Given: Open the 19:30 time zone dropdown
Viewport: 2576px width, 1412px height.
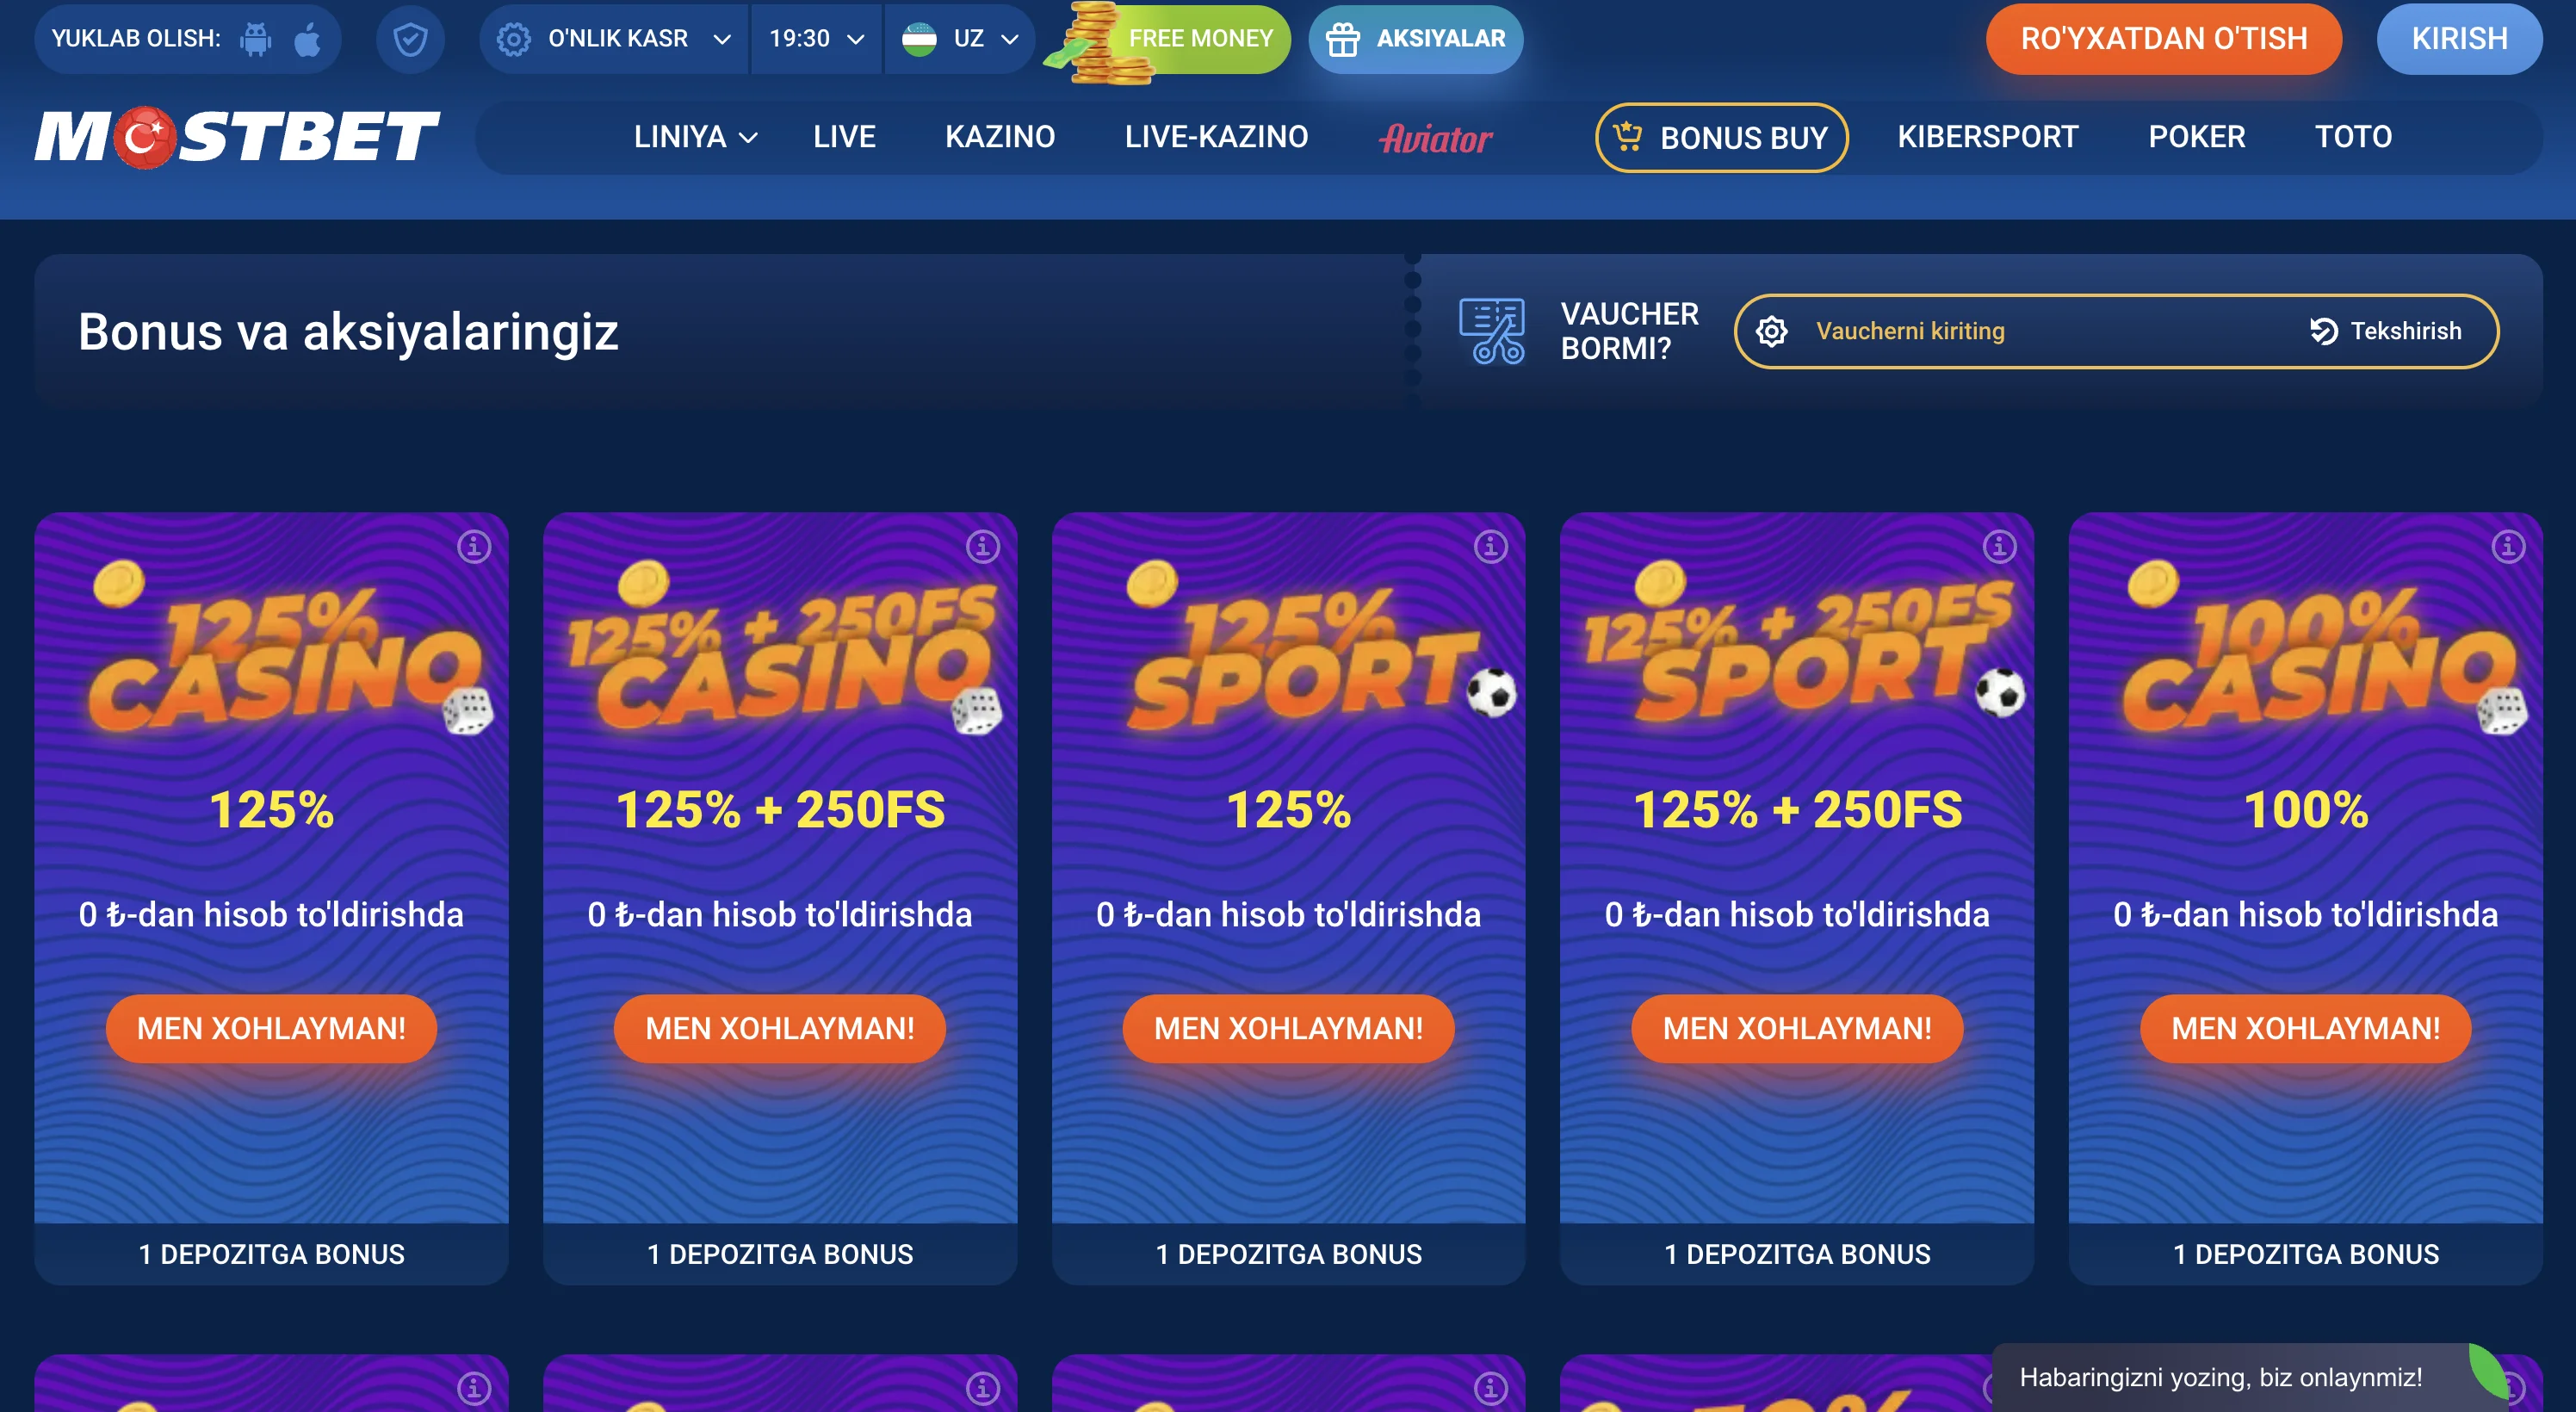Looking at the screenshot, I should coord(817,39).
